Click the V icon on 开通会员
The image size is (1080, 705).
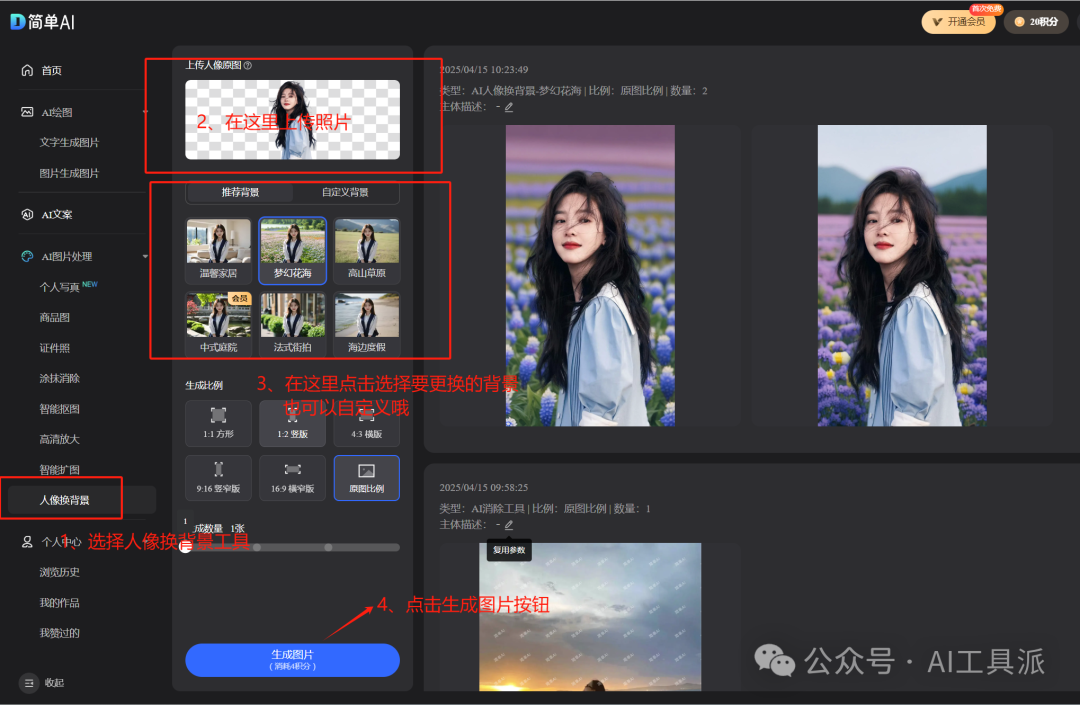click(937, 22)
